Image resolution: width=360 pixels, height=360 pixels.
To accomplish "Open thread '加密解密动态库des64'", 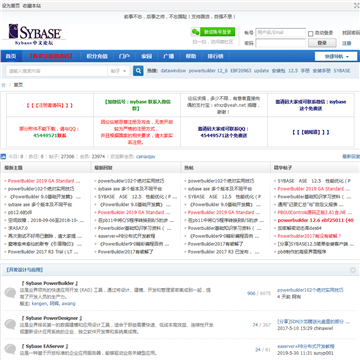I will pyautogui.click(x=299, y=228).
